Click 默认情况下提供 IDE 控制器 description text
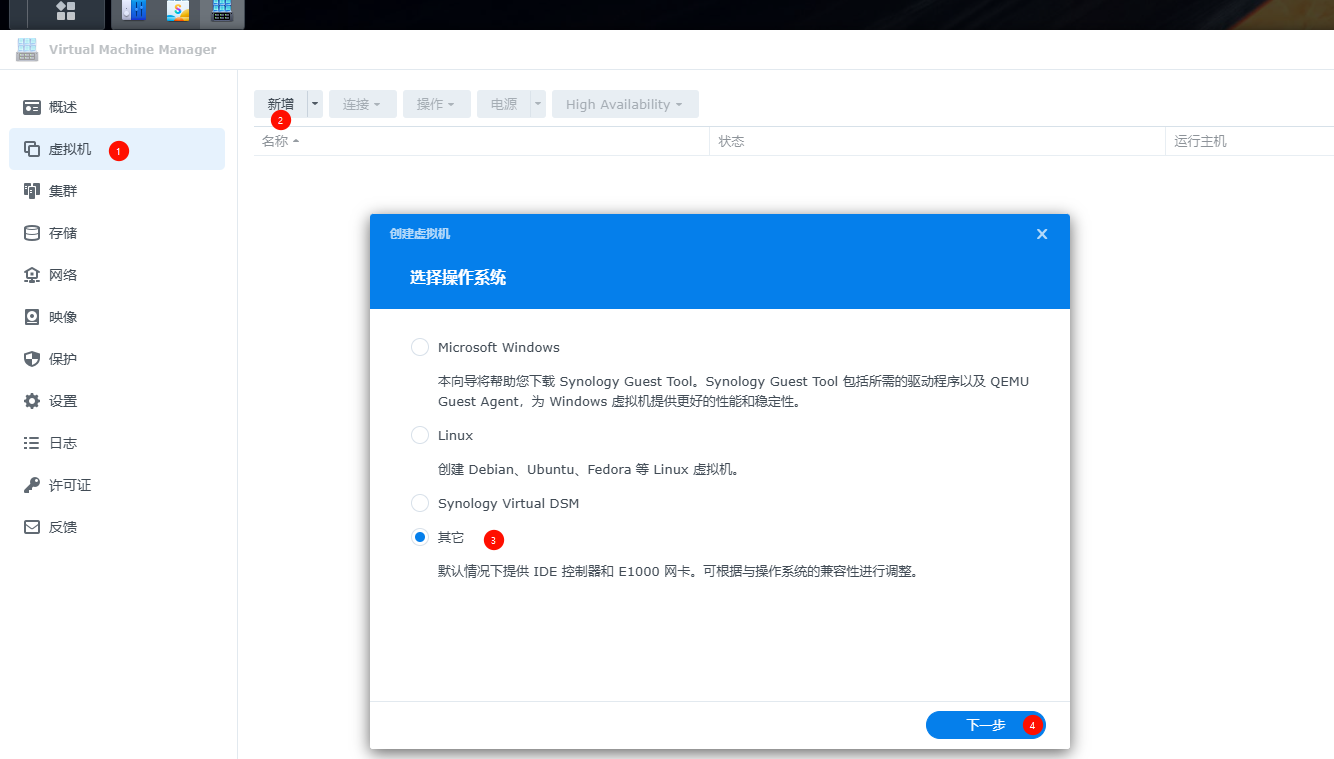 coord(678,572)
